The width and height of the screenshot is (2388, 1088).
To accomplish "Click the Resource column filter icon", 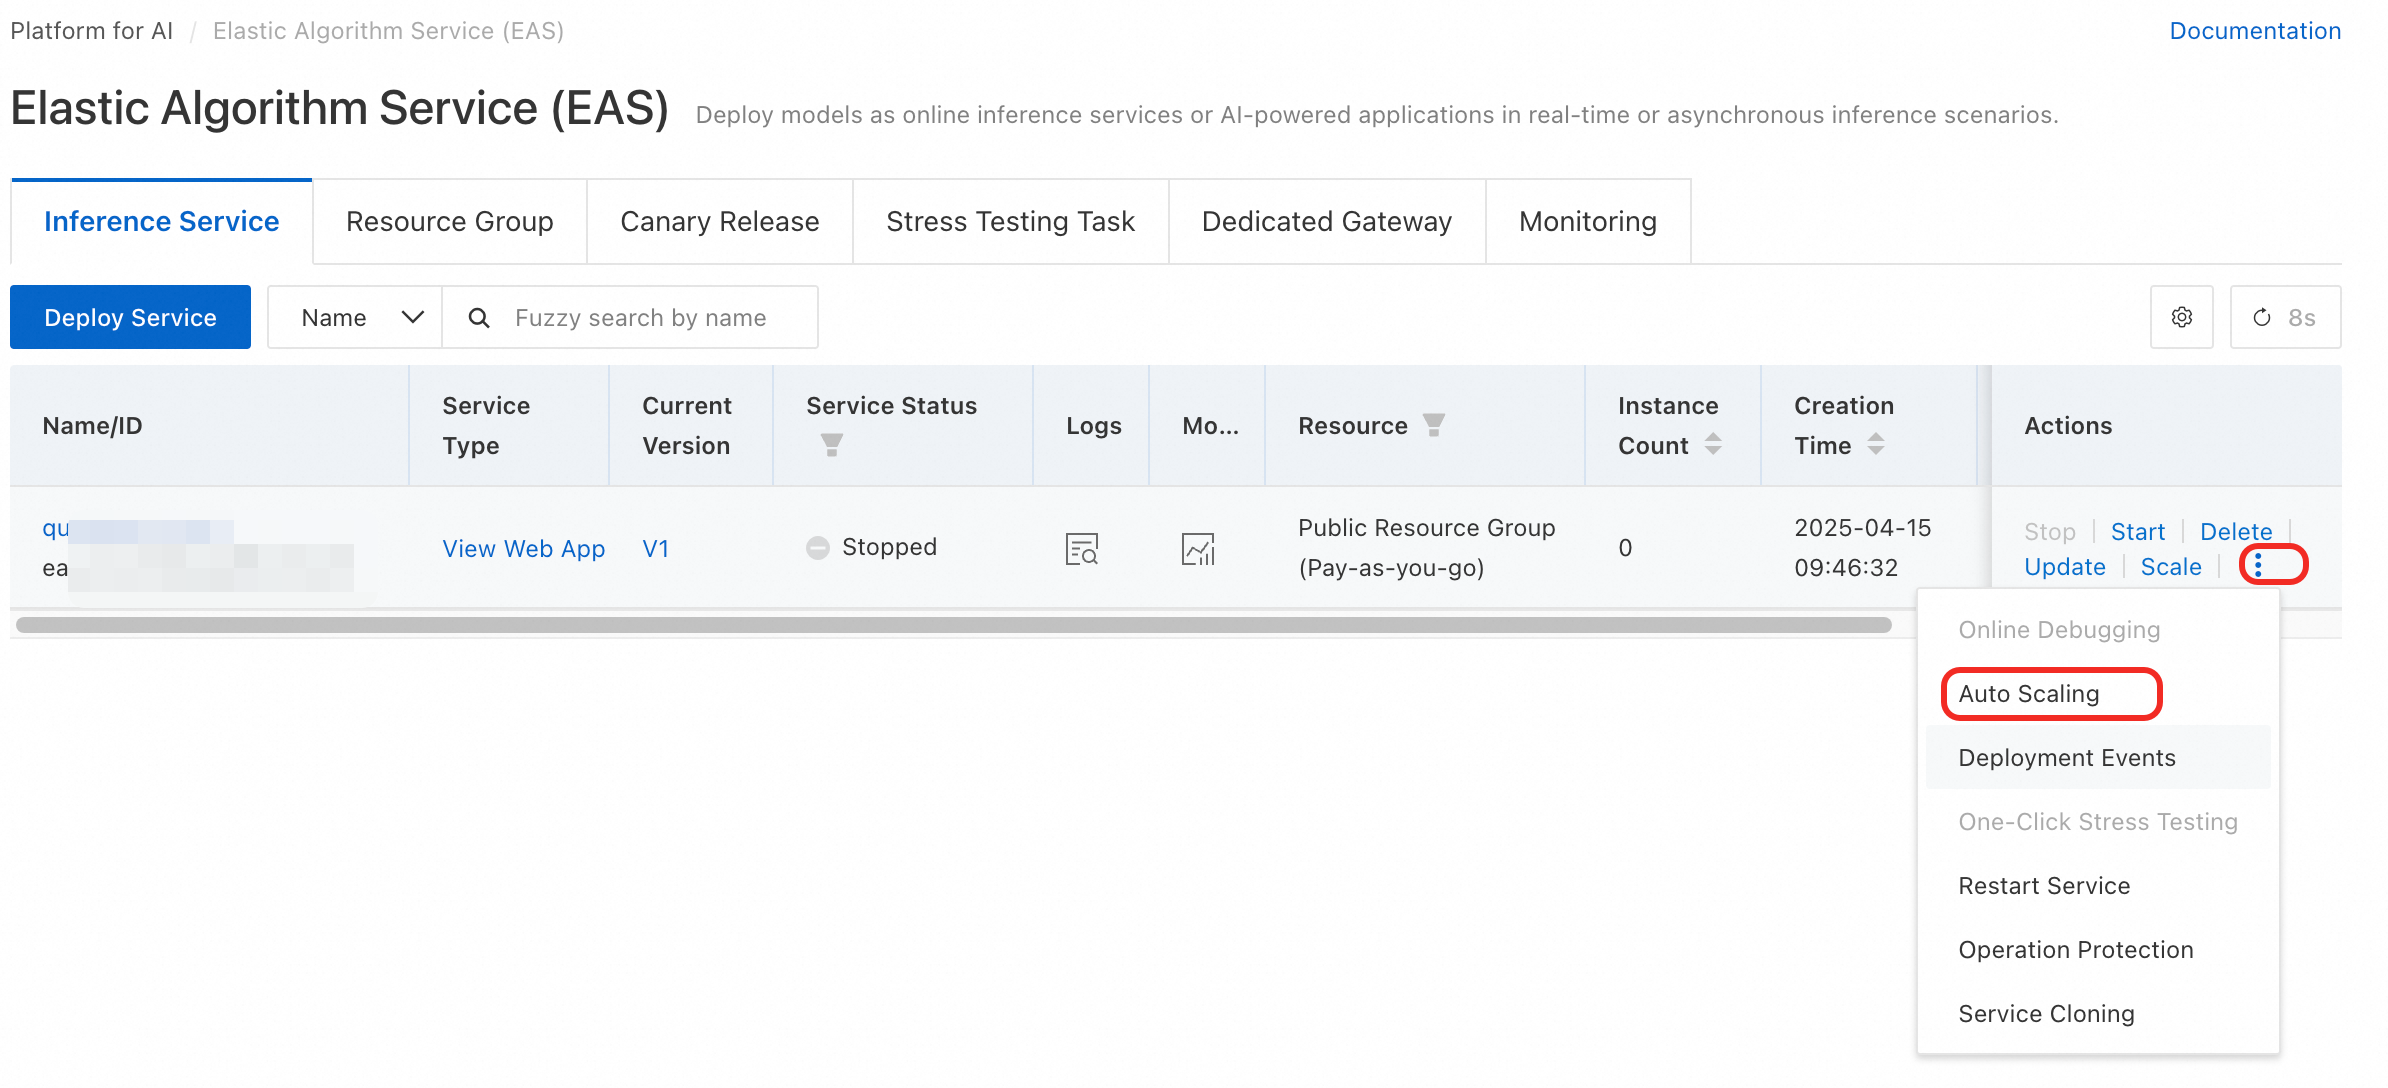I will (1434, 425).
